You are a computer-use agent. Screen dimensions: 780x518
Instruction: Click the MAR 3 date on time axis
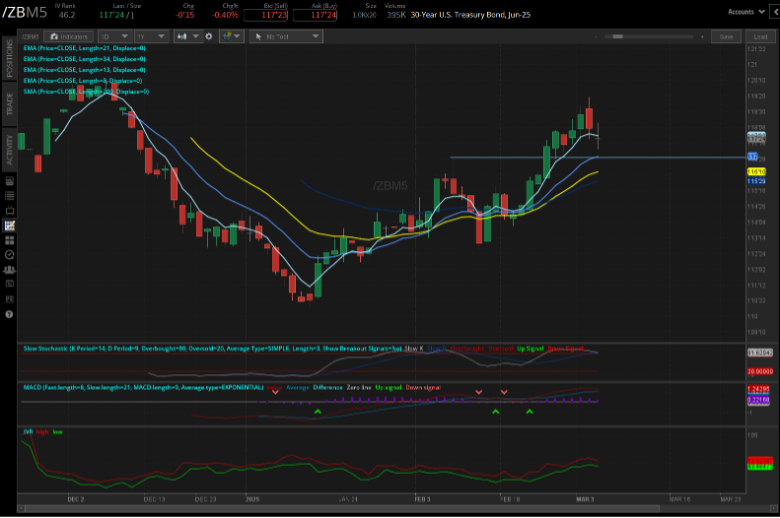585,499
